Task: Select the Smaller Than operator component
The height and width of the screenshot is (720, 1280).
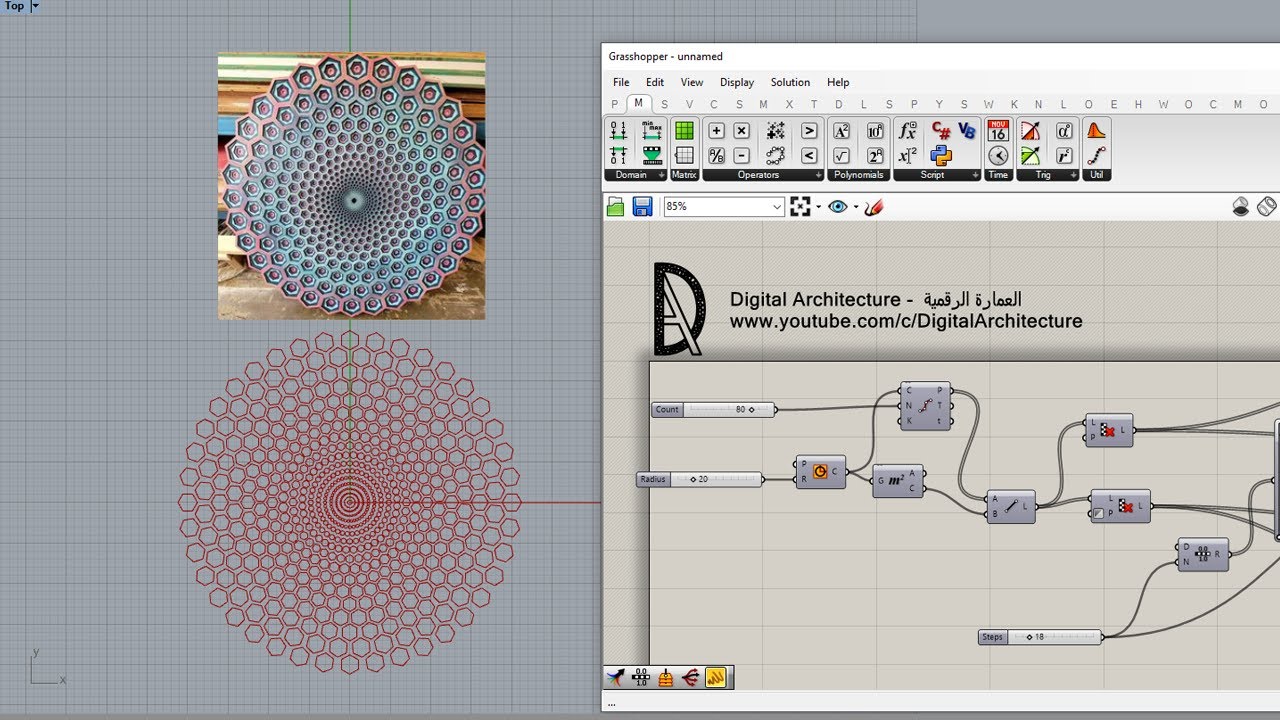Action: (809, 156)
